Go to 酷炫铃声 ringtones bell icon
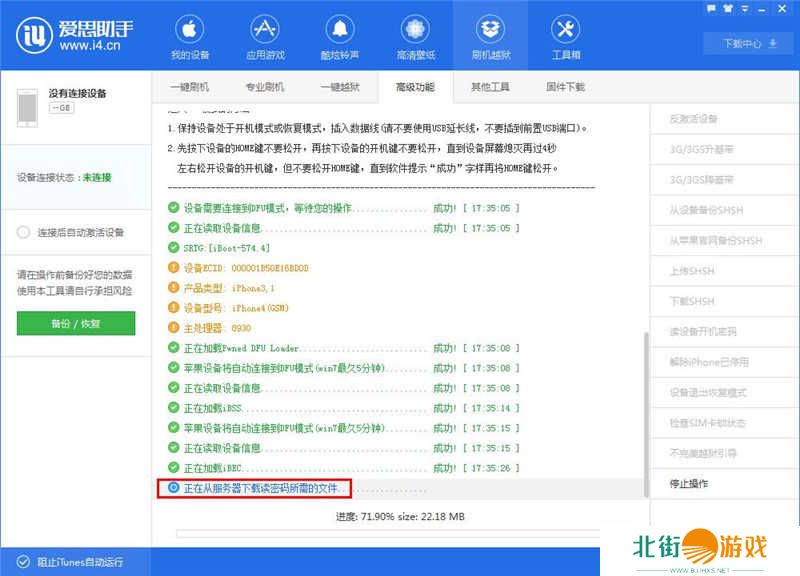Viewport: 800px width, 576px height. 340,36
